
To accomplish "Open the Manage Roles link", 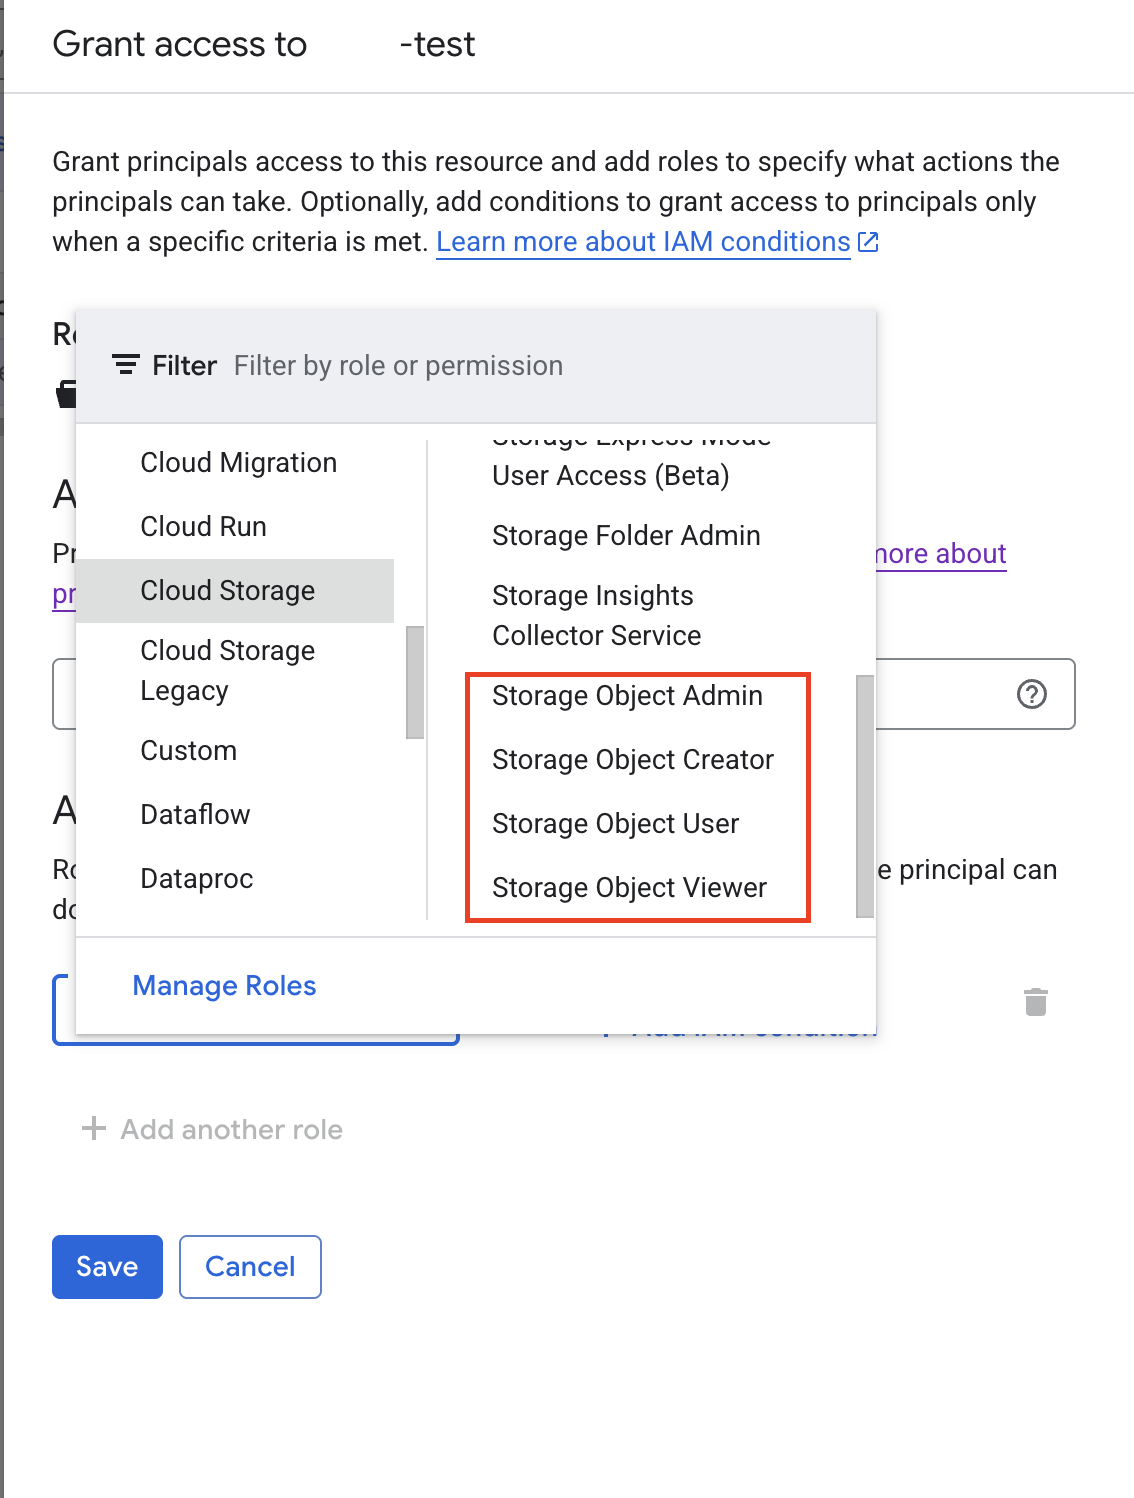I will 224,986.
